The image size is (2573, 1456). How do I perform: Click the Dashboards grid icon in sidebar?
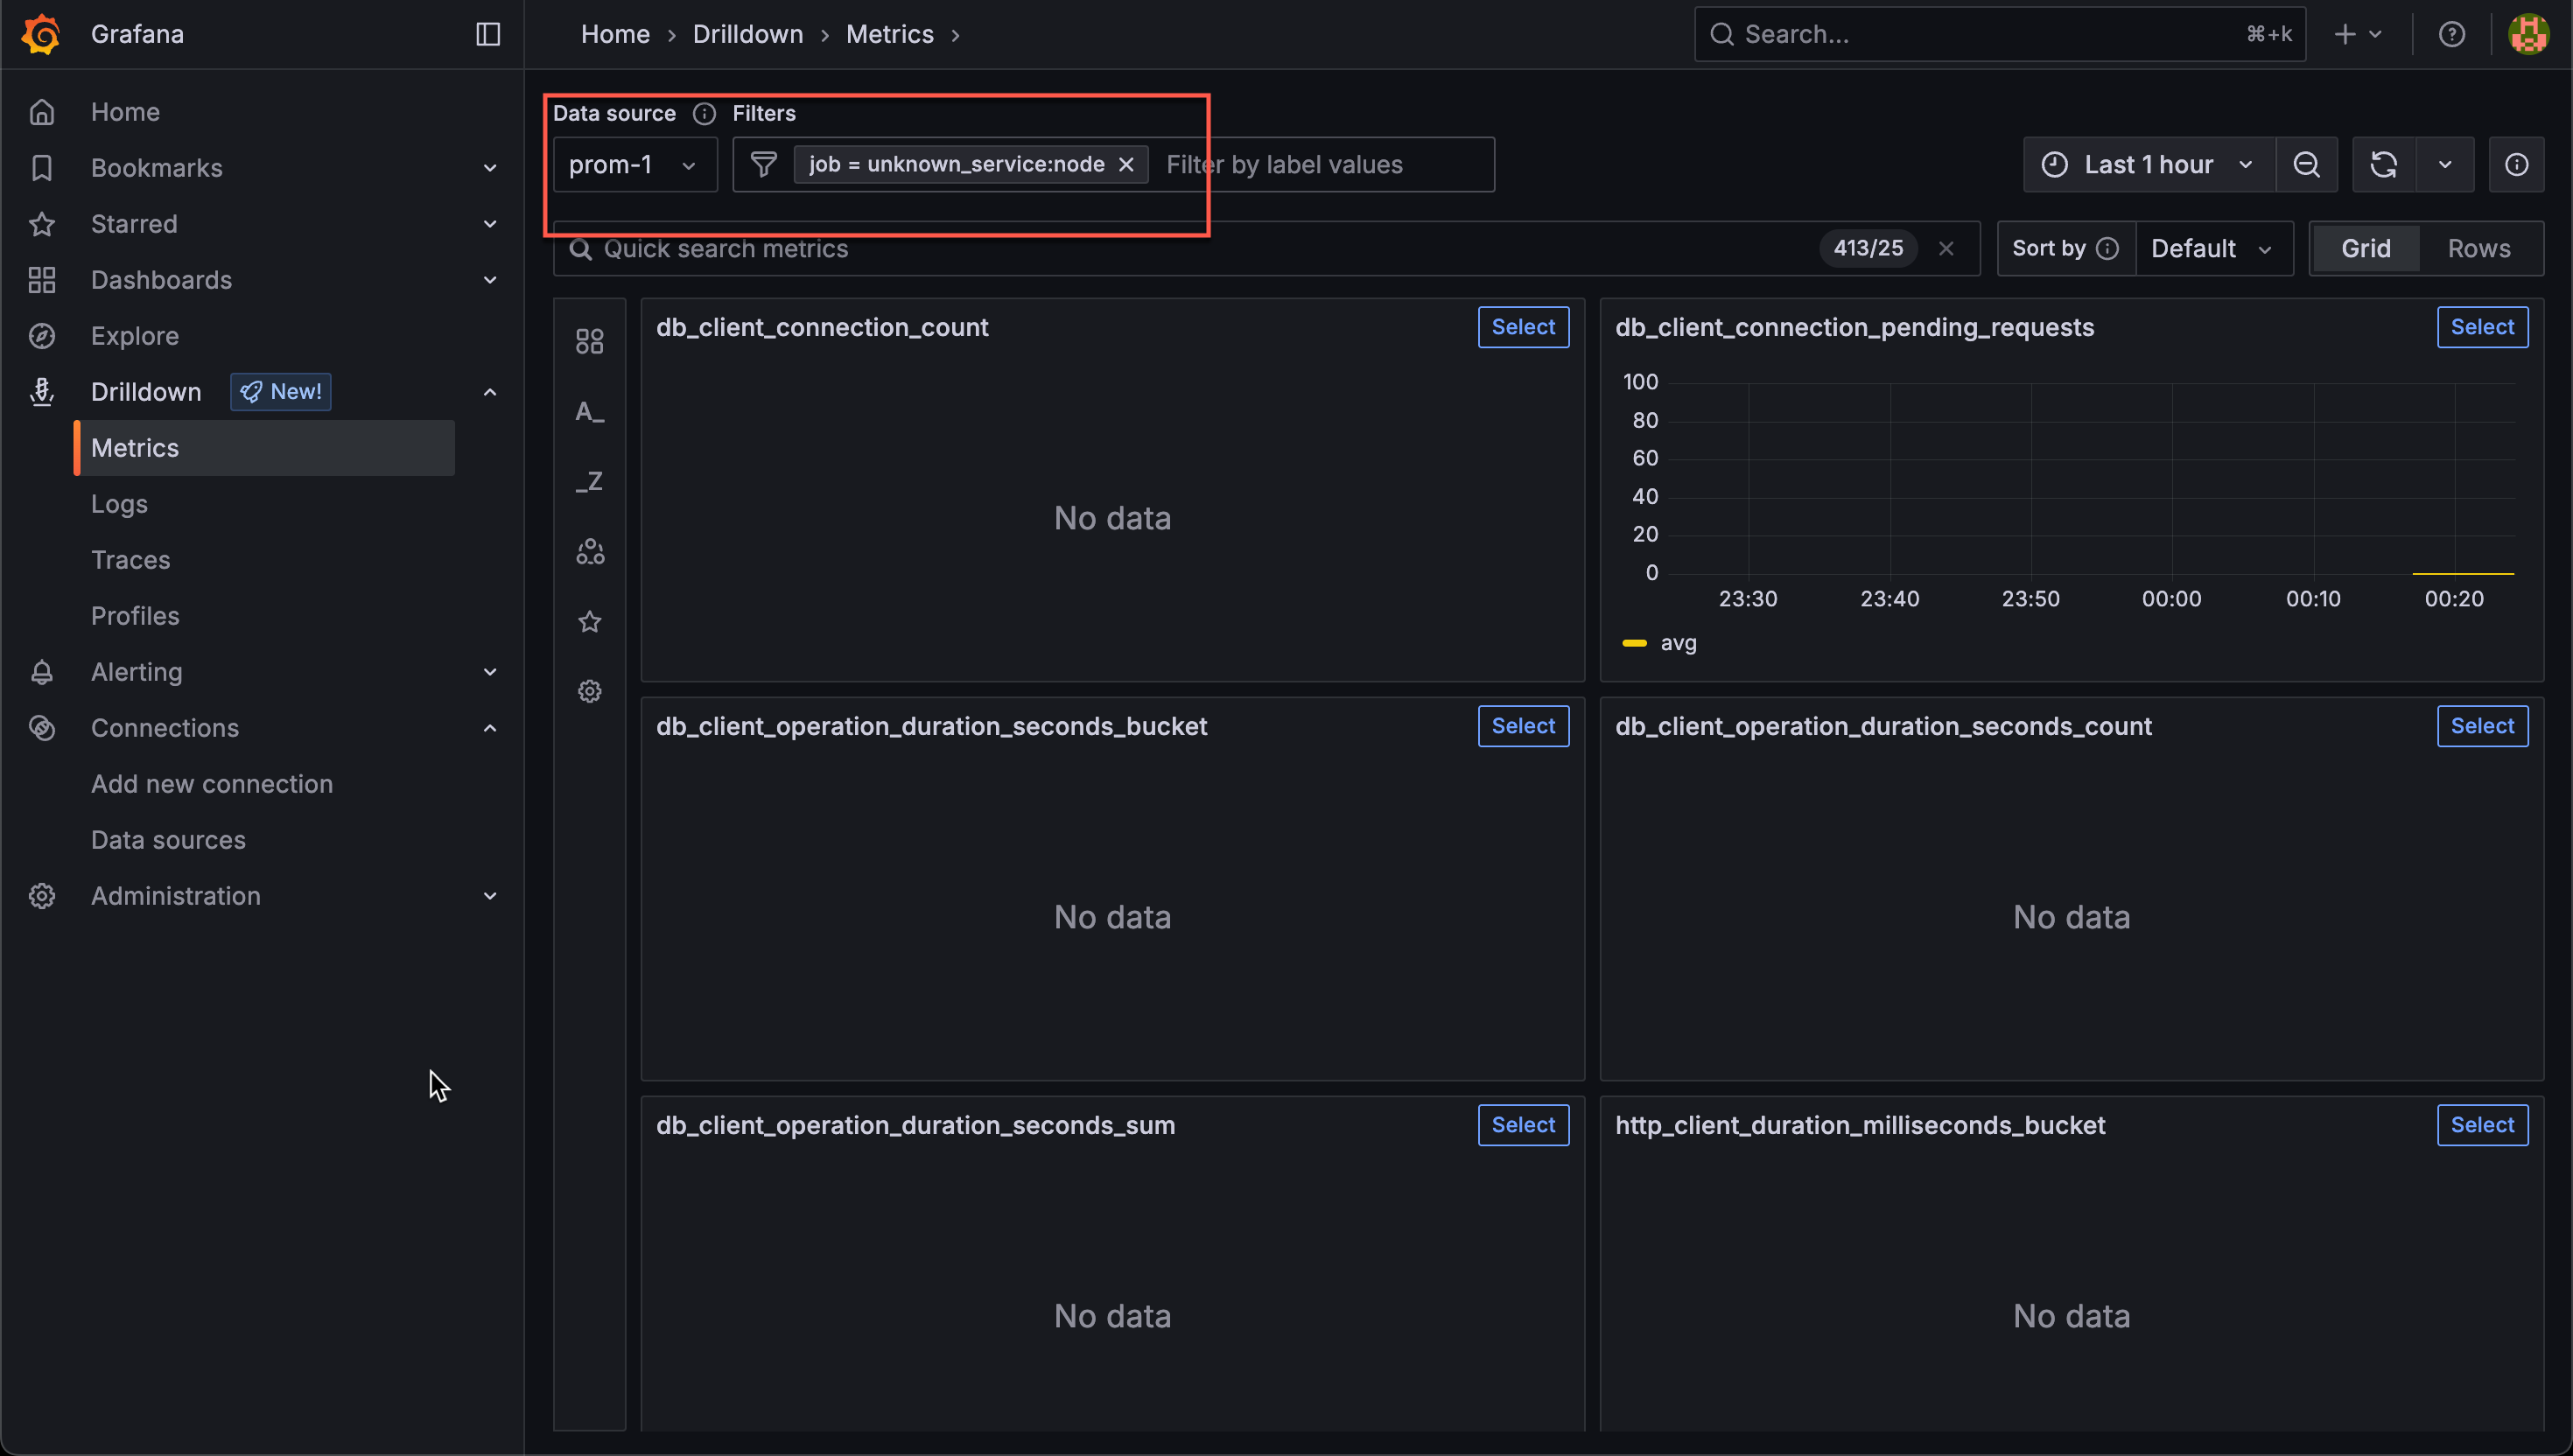(x=41, y=280)
